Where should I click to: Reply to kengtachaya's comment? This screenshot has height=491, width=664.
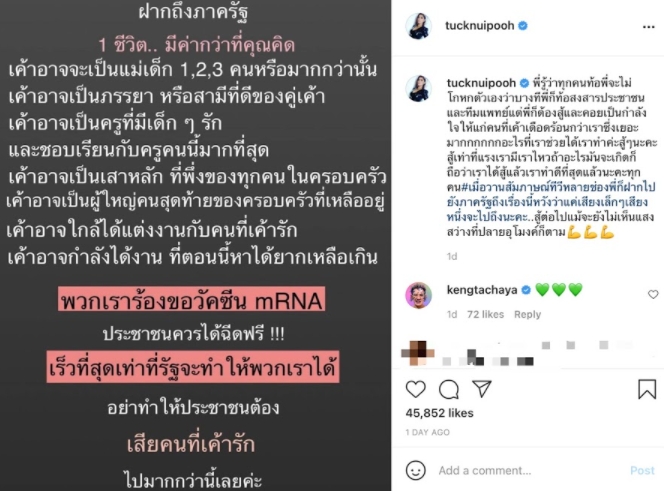[527, 314]
